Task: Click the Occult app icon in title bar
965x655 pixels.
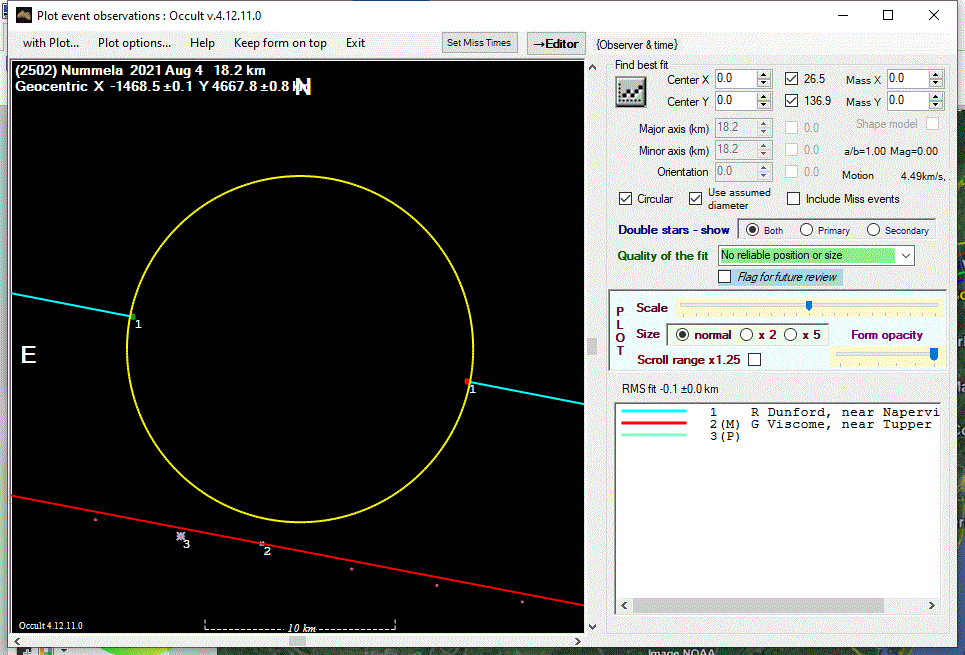Action: 22,15
